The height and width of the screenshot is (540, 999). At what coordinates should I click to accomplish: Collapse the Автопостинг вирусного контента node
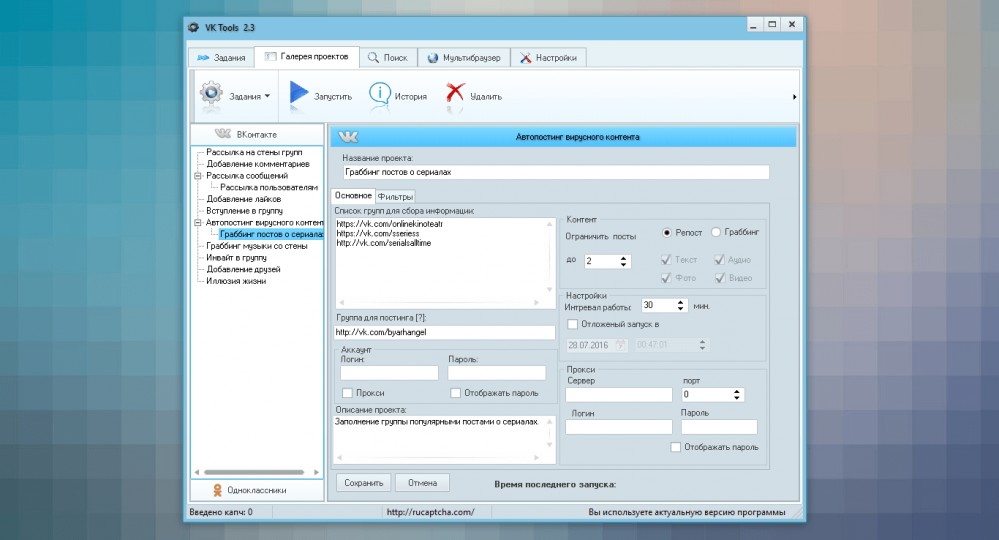click(x=198, y=223)
